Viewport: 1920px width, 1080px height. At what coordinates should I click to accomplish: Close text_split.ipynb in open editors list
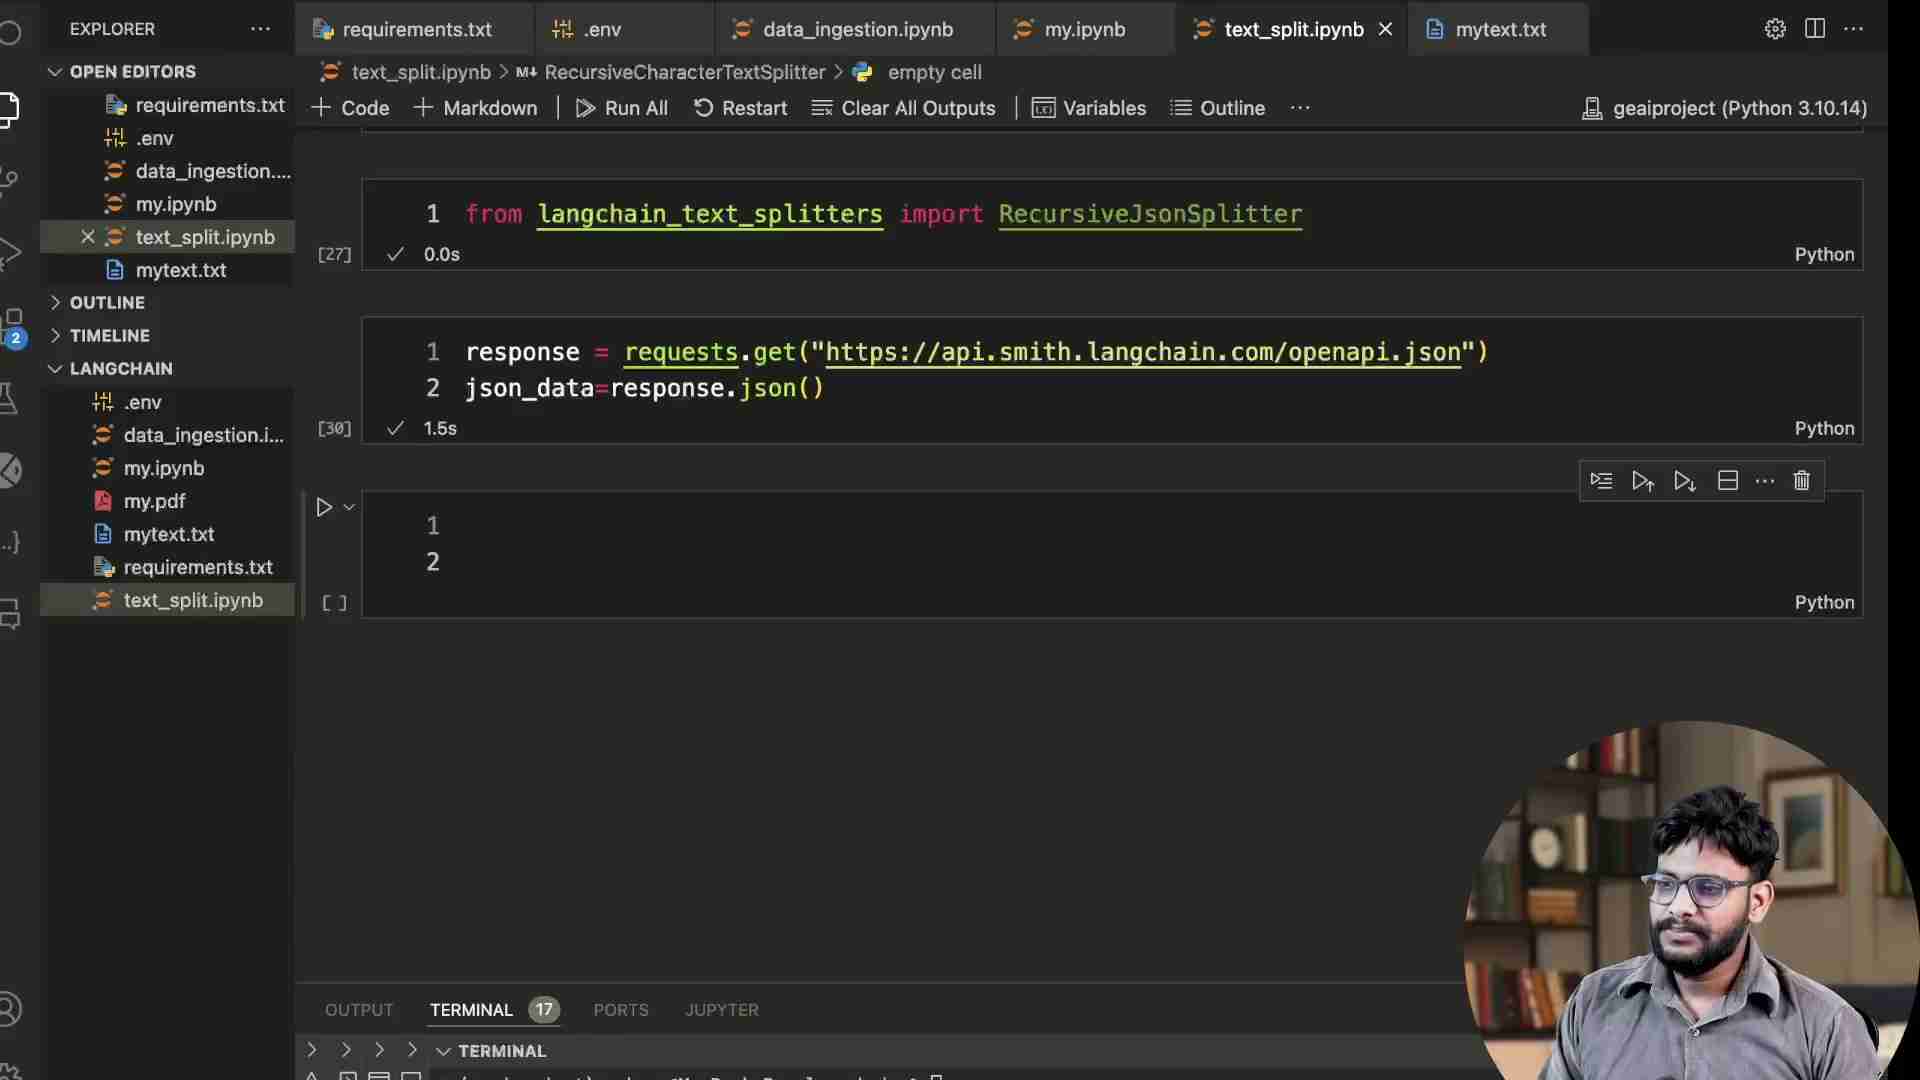pyautogui.click(x=88, y=237)
